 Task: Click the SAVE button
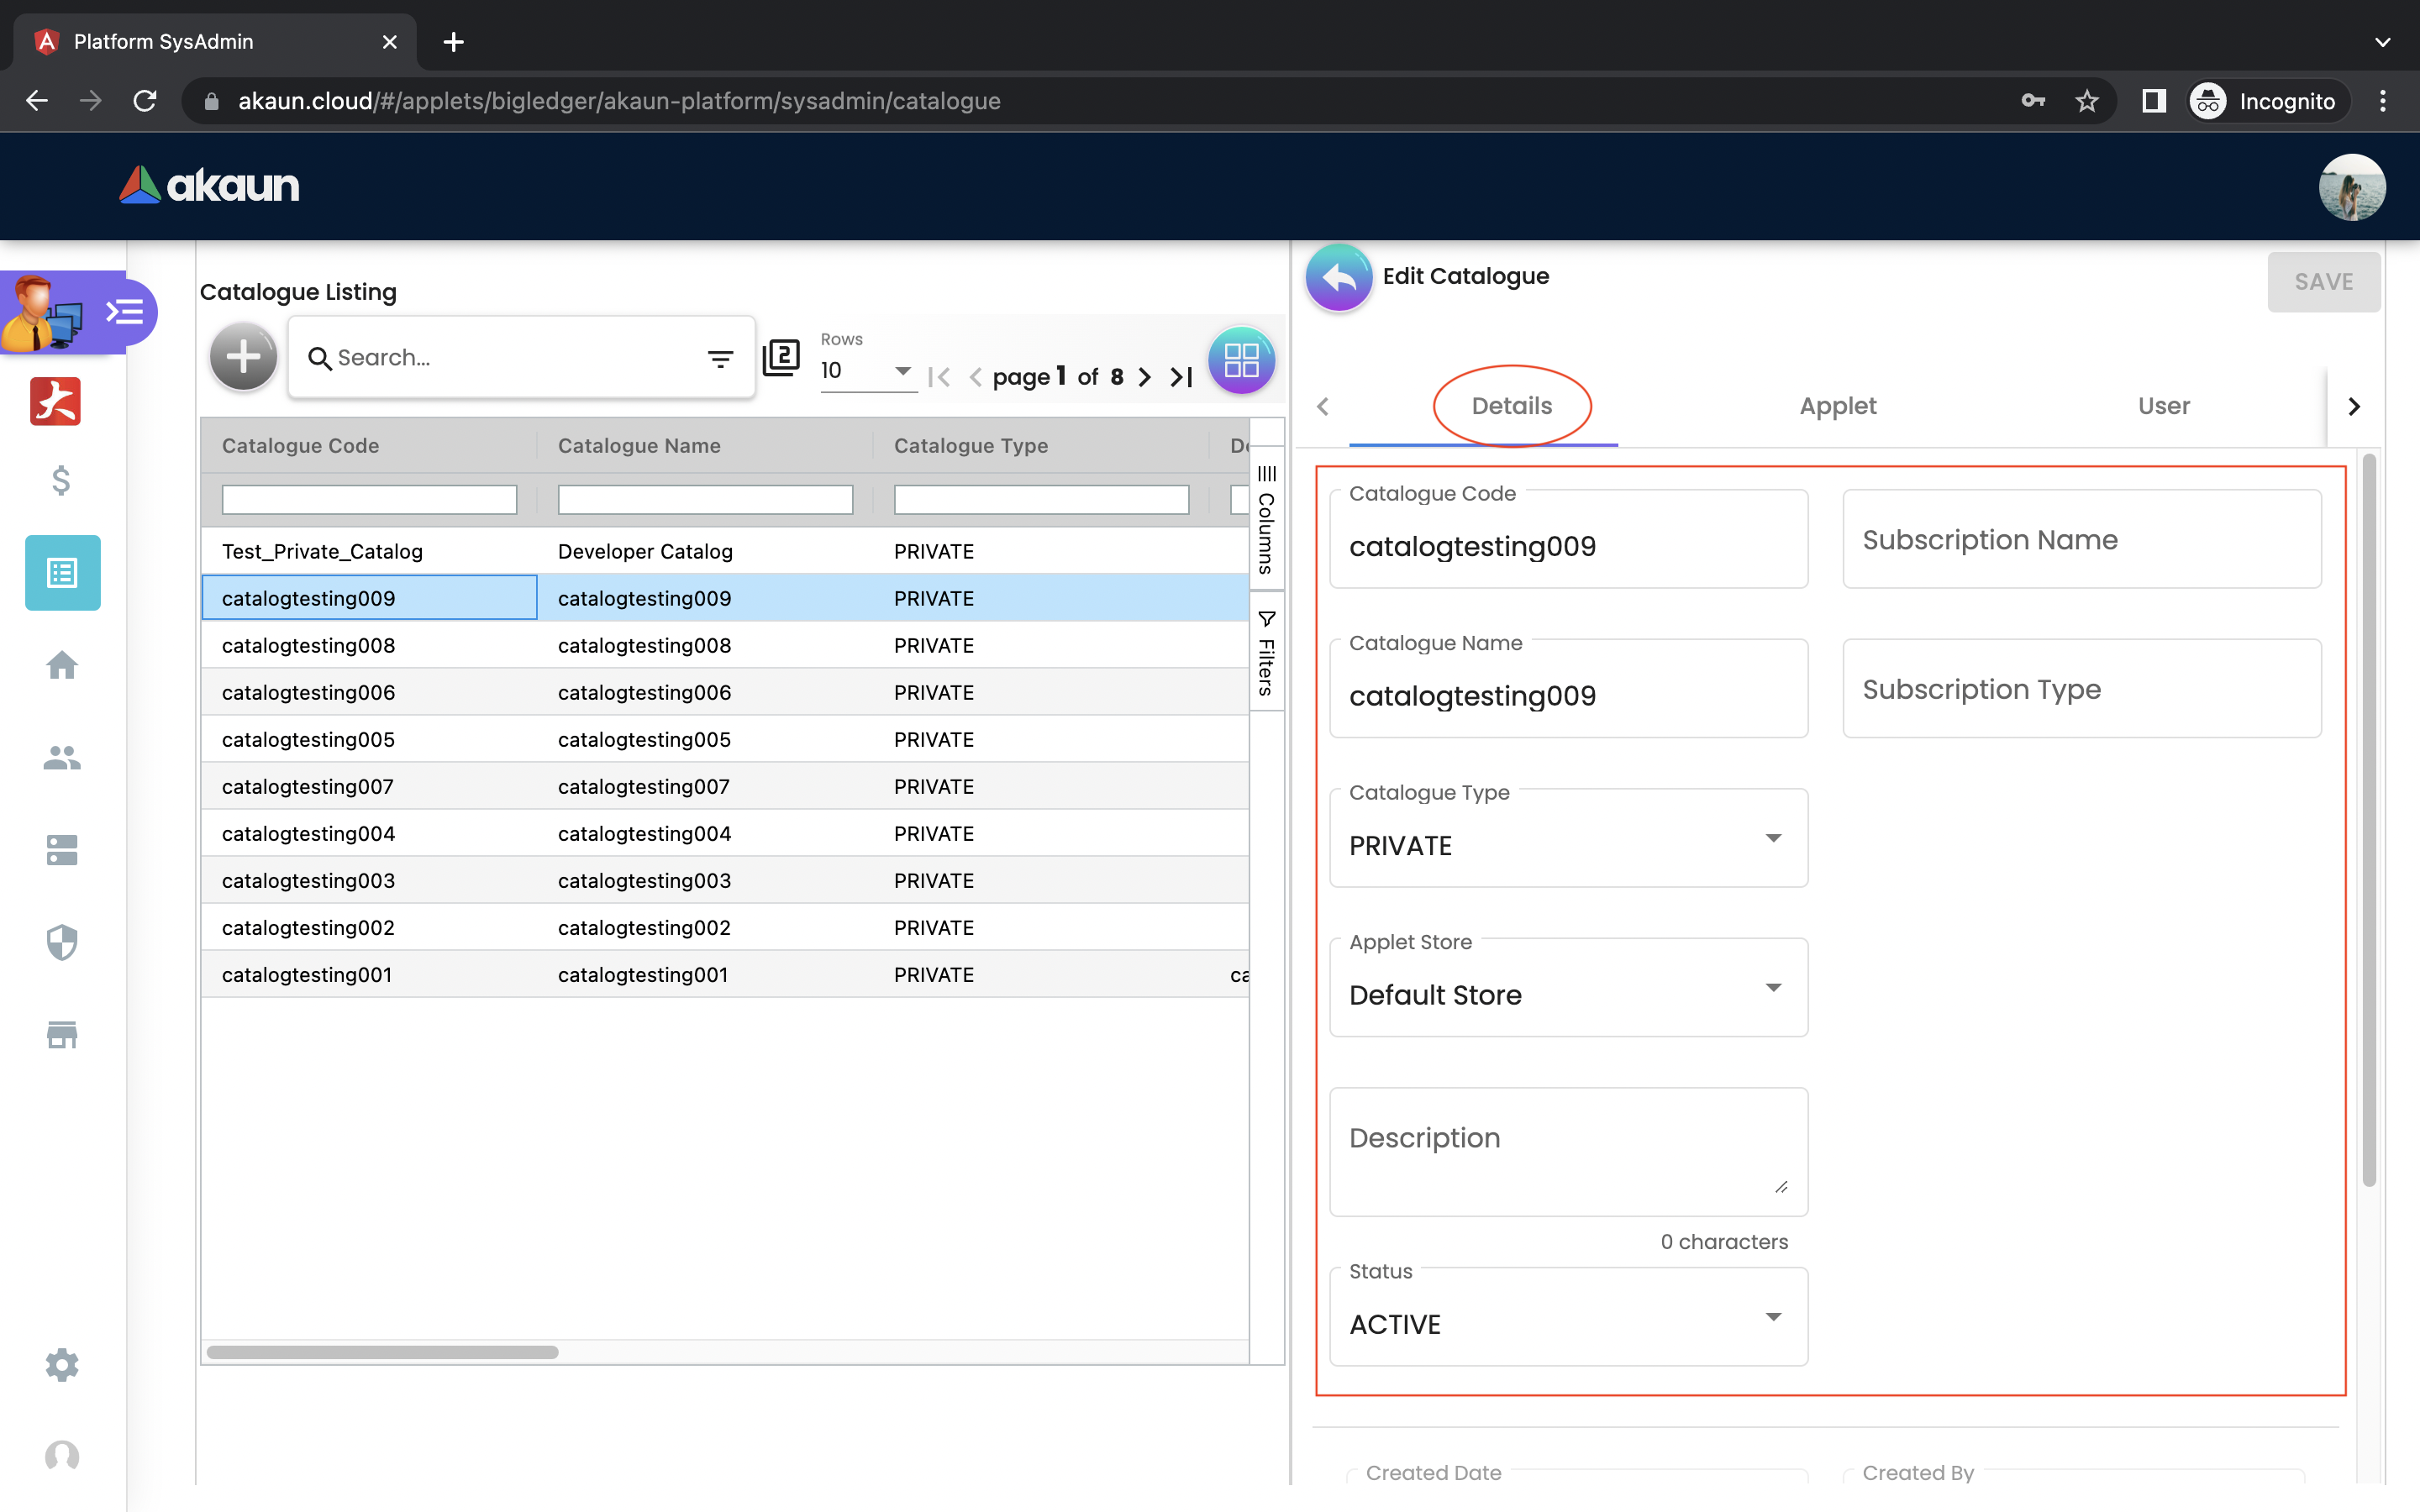coord(2323,282)
